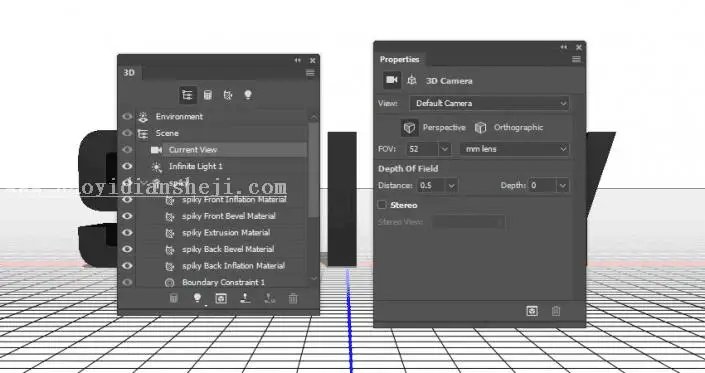This screenshot has height=373, width=705.
Task: Add new light from 3D panel footer
Action: coord(197,298)
